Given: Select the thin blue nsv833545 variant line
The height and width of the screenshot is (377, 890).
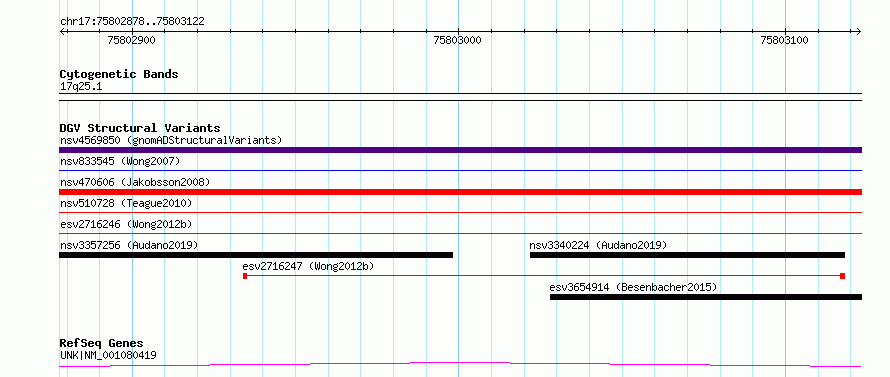Looking at the screenshot, I should 460,170.
